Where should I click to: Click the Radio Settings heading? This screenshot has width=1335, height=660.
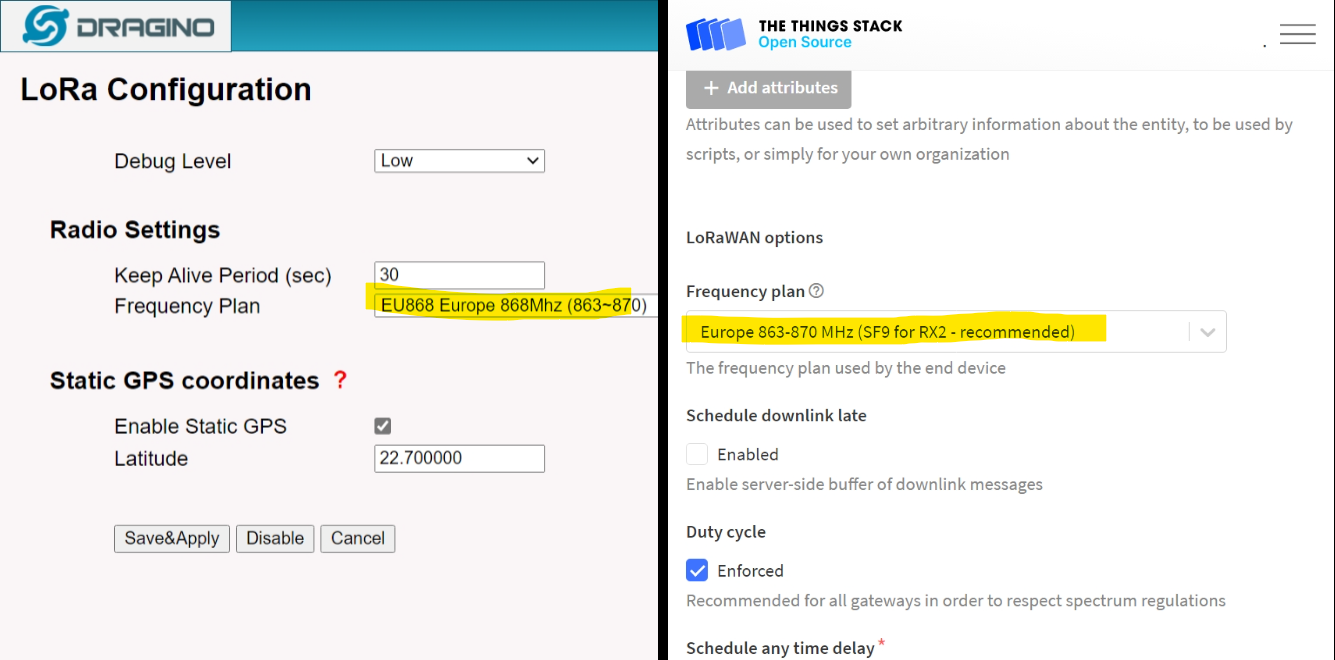(135, 230)
